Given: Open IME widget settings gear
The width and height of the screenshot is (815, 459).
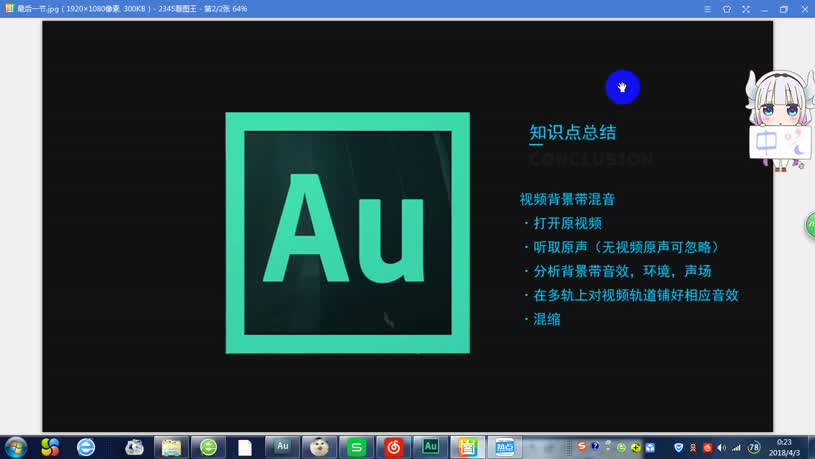Looking at the screenshot, I should 801,166.
